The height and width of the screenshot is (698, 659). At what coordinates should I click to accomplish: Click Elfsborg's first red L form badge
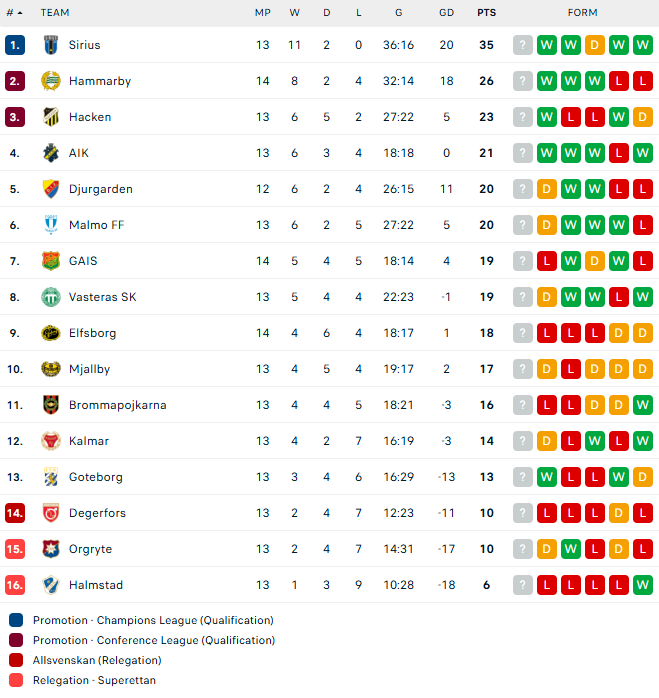tap(547, 333)
